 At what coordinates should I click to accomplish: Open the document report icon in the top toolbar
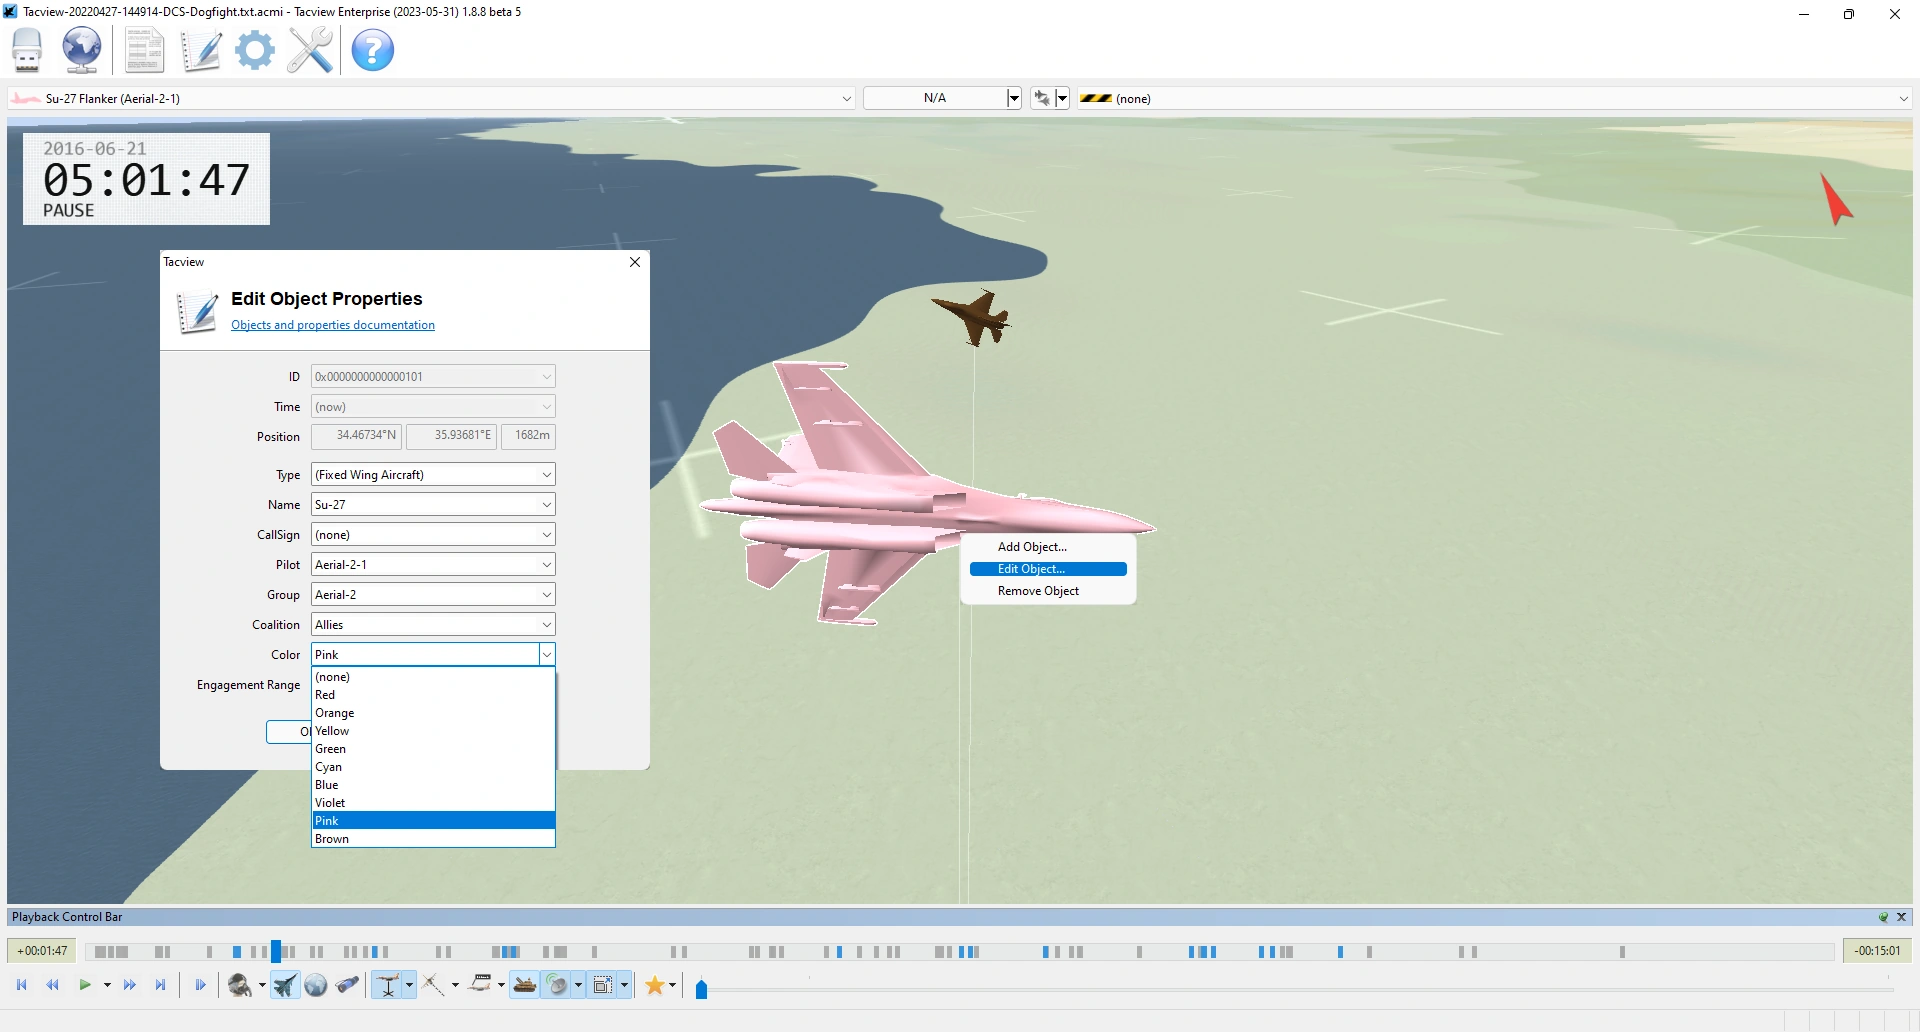(x=144, y=50)
